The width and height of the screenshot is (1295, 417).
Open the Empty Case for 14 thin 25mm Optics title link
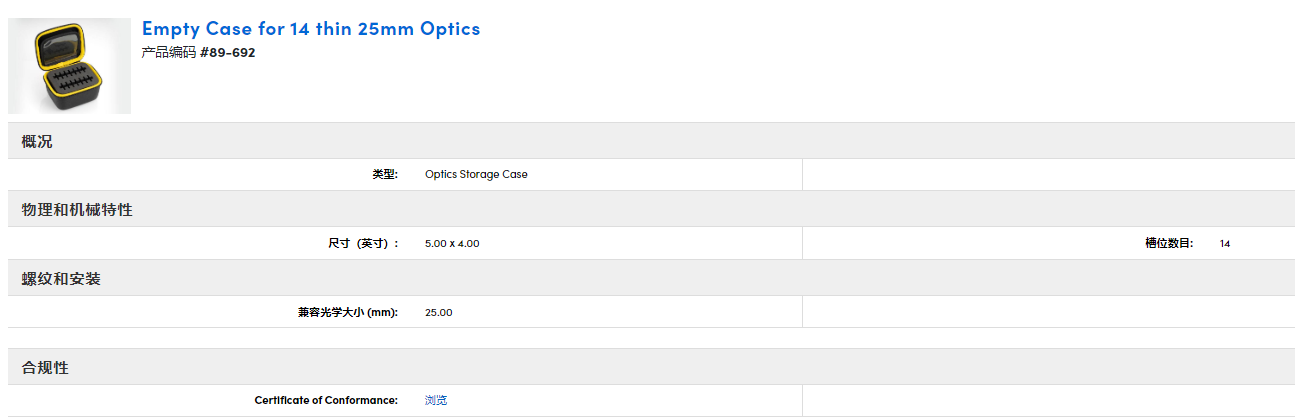pyautogui.click(x=310, y=29)
